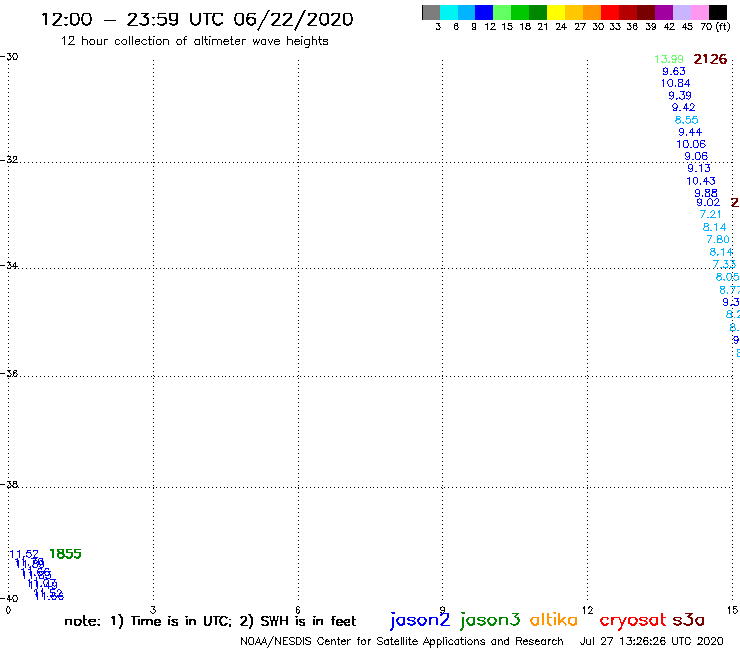Viewport: 740px width, 650px height.
Task: Select the altika satellite legend label
Action: pos(554,620)
